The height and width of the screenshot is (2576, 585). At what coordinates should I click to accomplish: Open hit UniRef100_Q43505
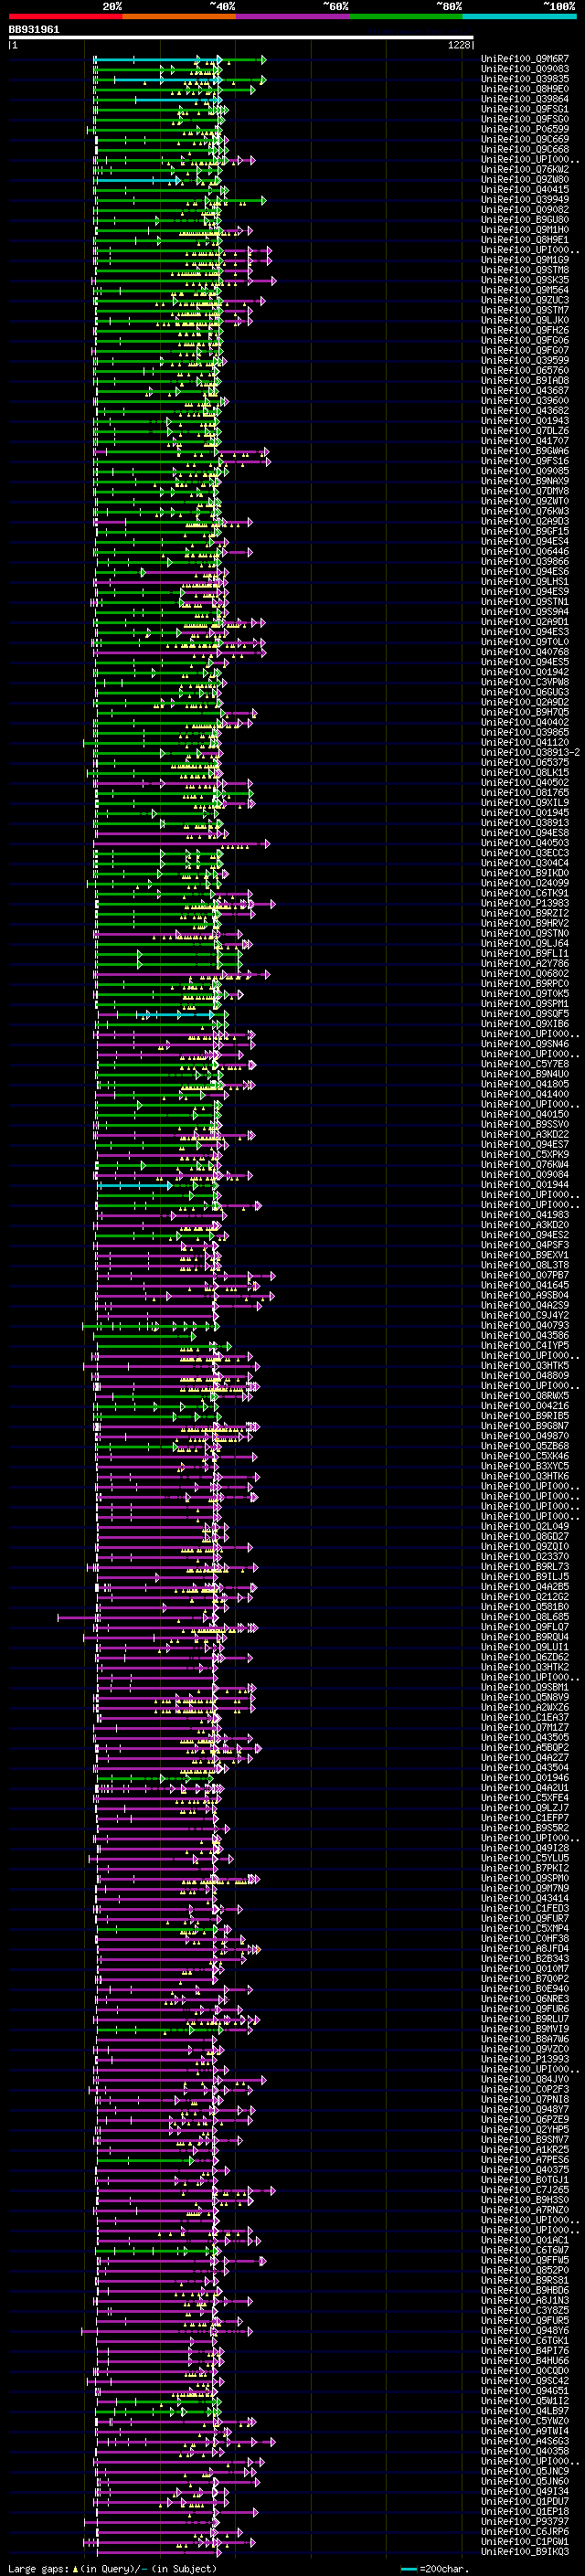tap(525, 1738)
